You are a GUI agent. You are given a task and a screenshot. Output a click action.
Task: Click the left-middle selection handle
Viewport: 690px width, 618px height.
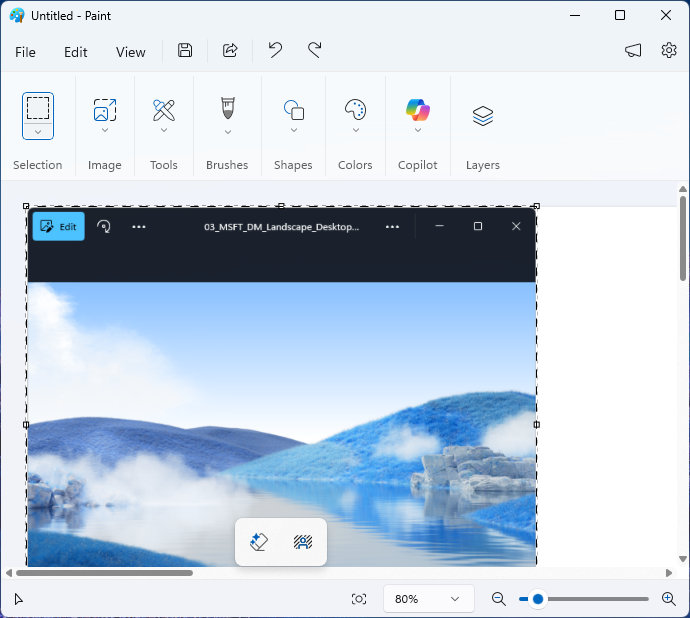point(26,424)
